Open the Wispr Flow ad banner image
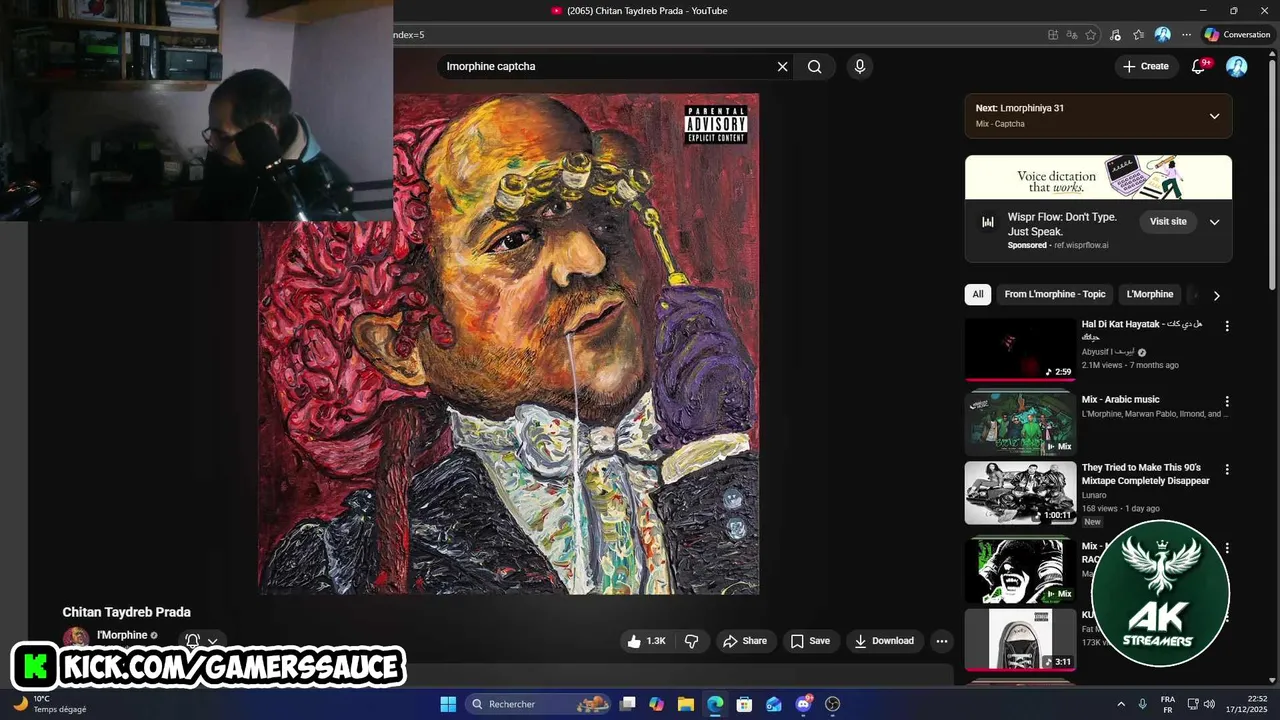This screenshot has width=1280, height=720. 1098,178
